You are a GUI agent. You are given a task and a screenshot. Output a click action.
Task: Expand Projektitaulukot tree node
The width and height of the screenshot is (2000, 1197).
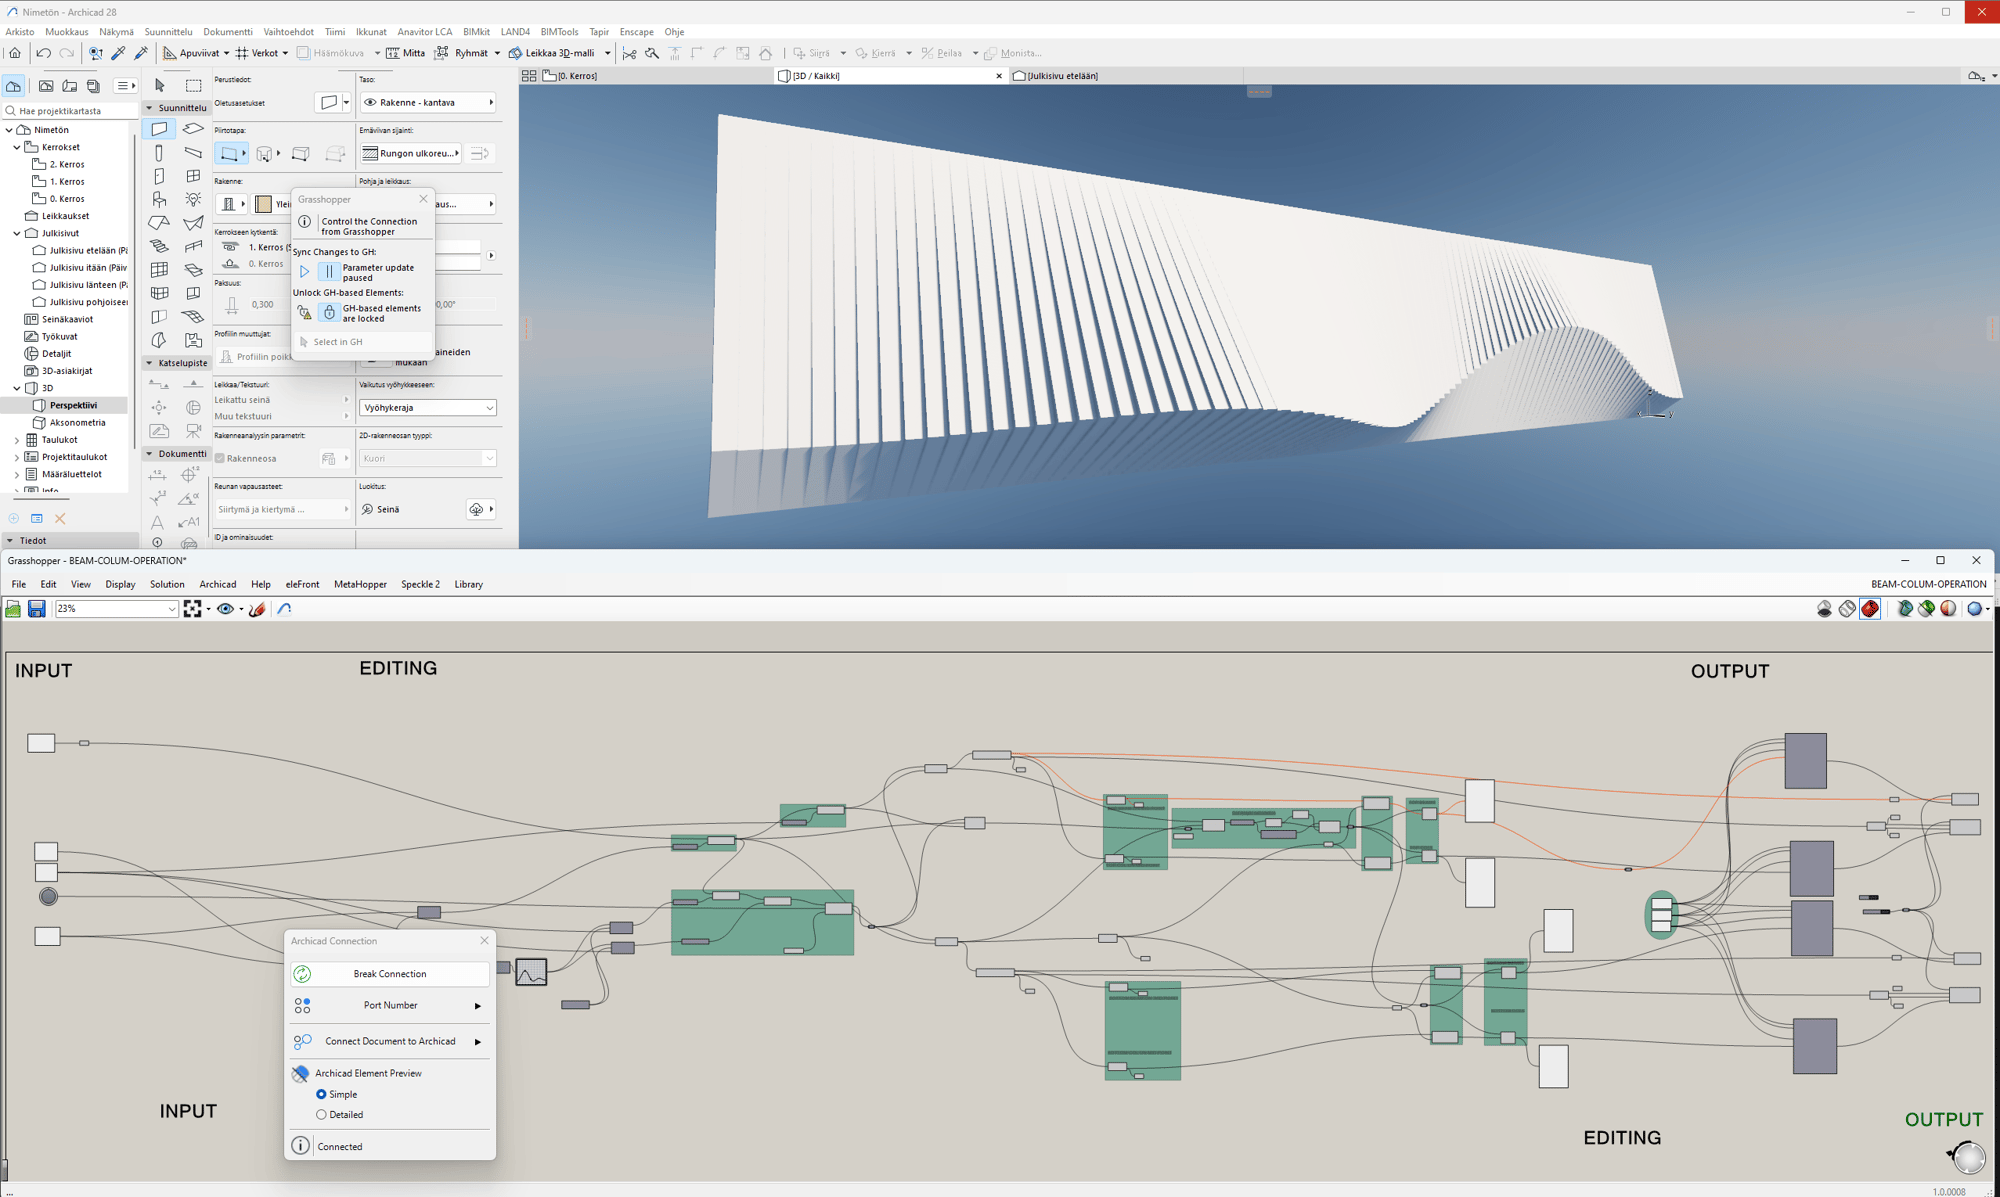point(17,457)
